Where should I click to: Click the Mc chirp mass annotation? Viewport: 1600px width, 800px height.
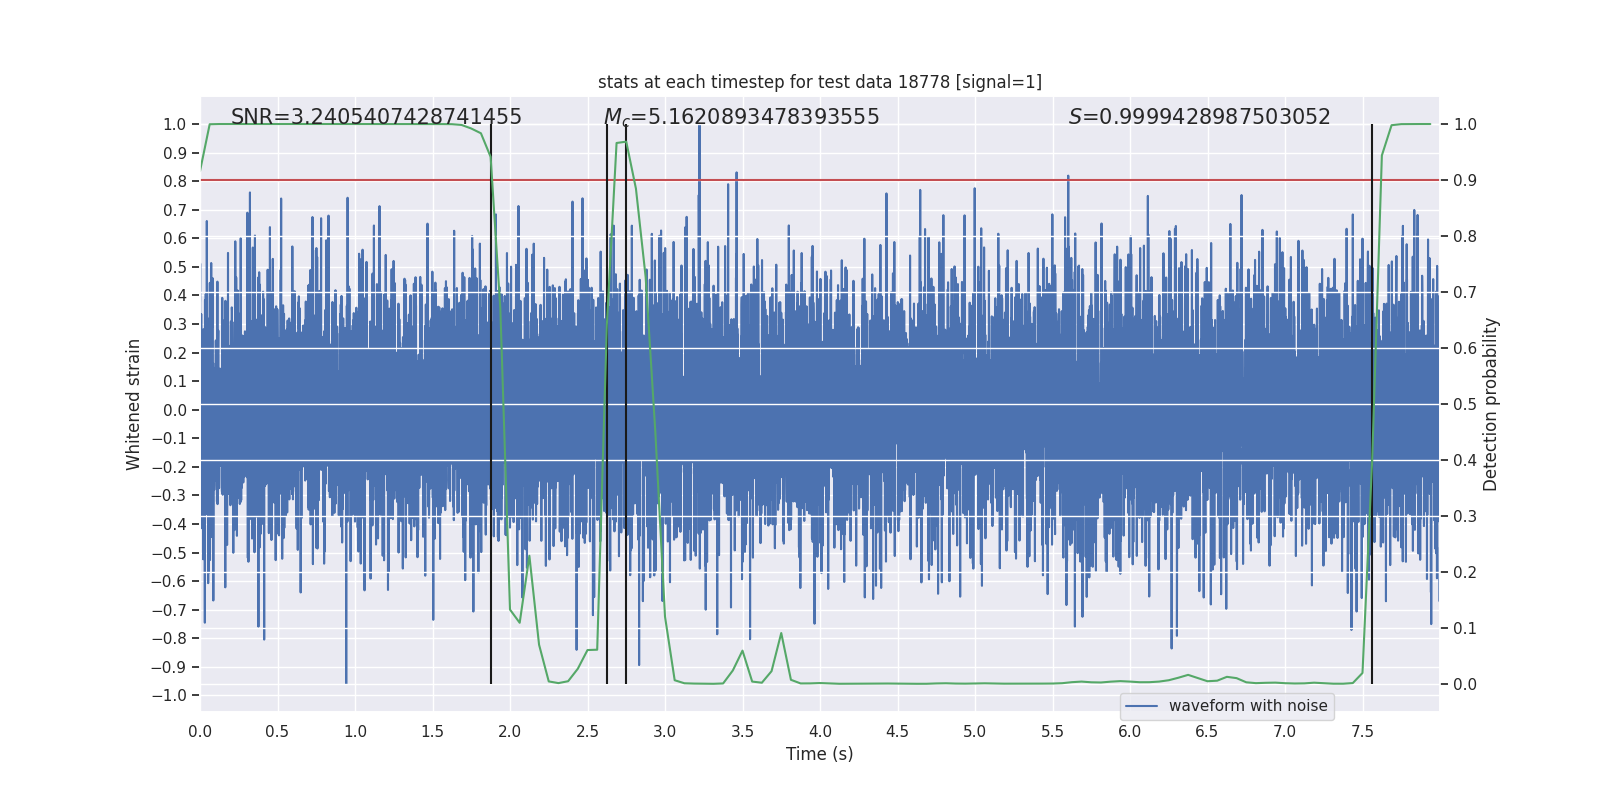(741, 117)
